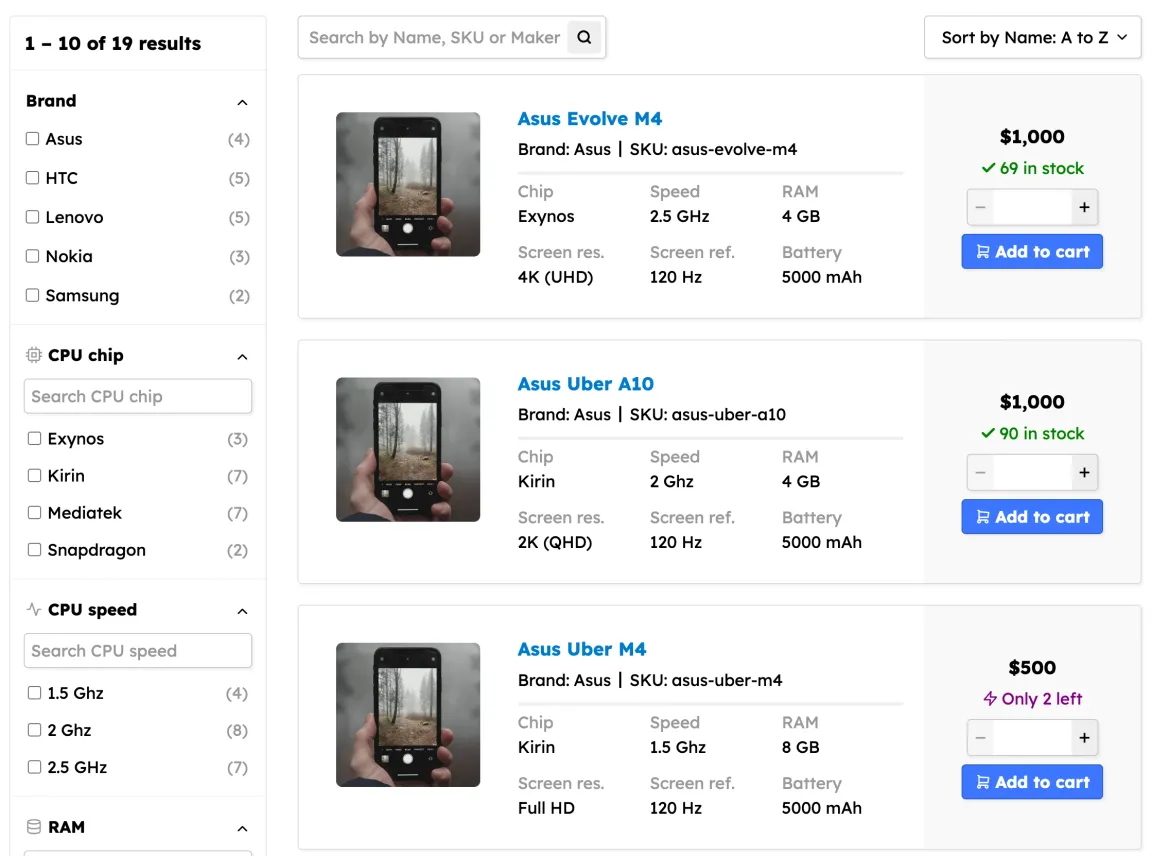Focus the Name, SKU or Maker search box
The image size is (1152, 856).
pyautogui.click(x=434, y=38)
